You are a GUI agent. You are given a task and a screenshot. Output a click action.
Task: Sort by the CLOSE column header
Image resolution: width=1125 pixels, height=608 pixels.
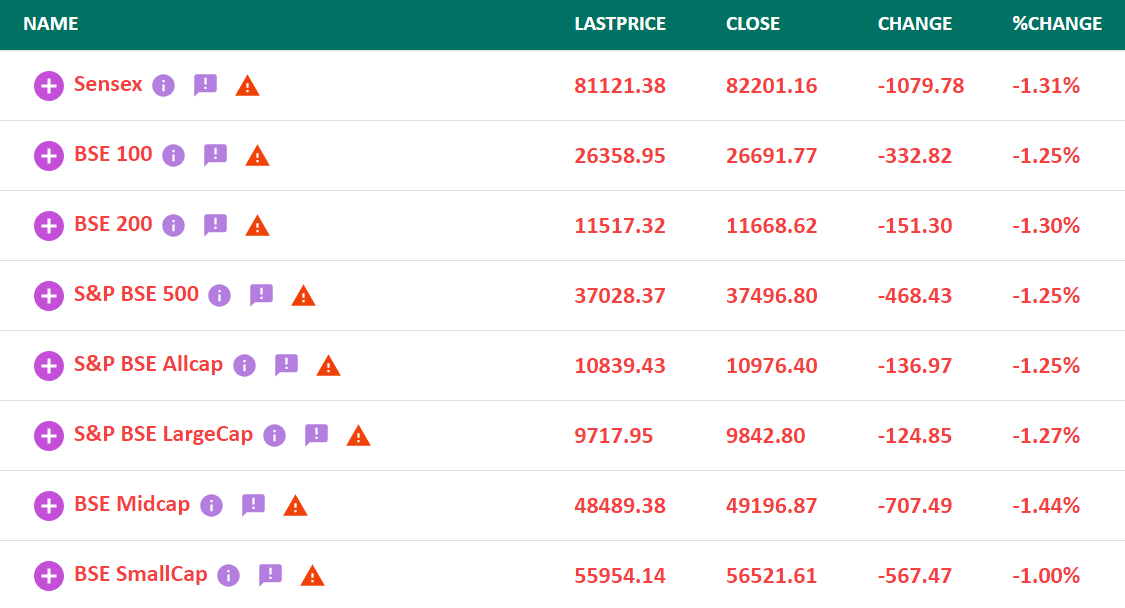point(753,24)
